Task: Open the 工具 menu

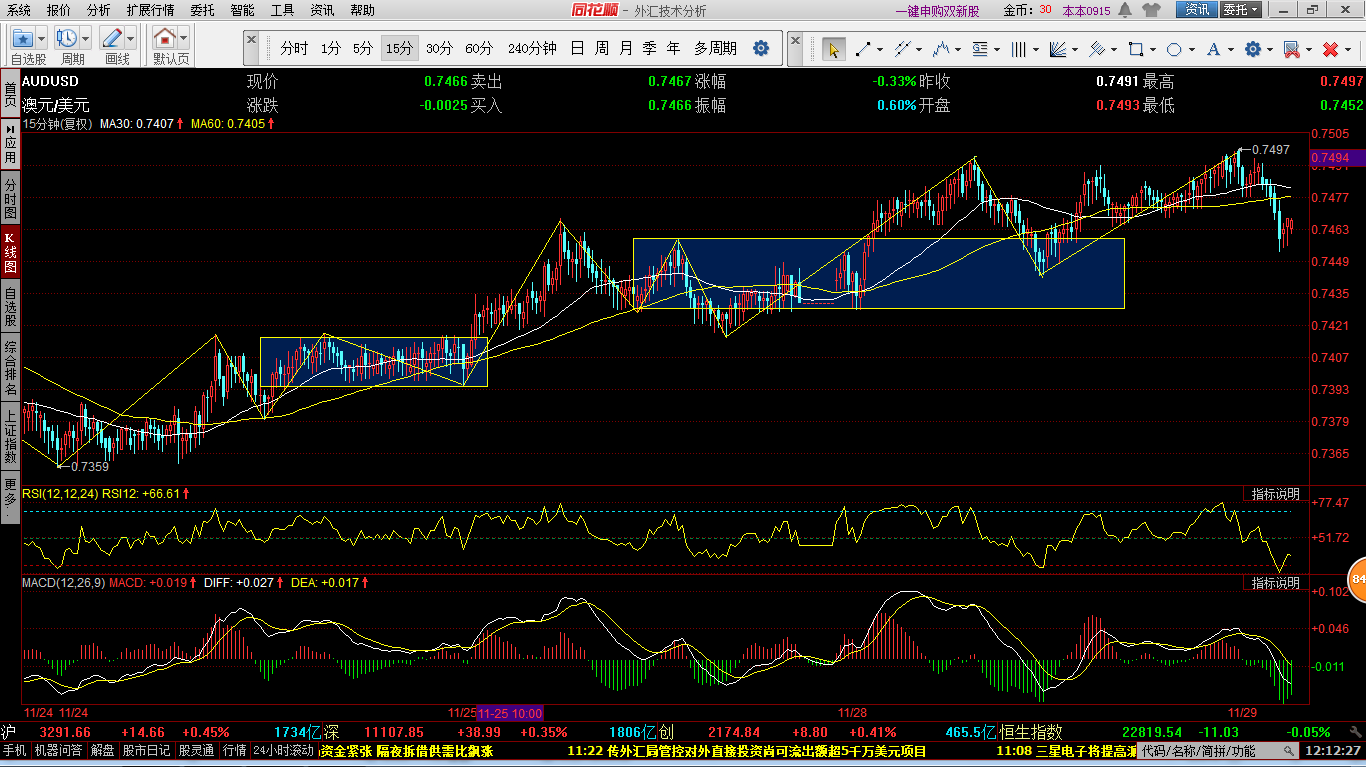Action: coord(283,10)
